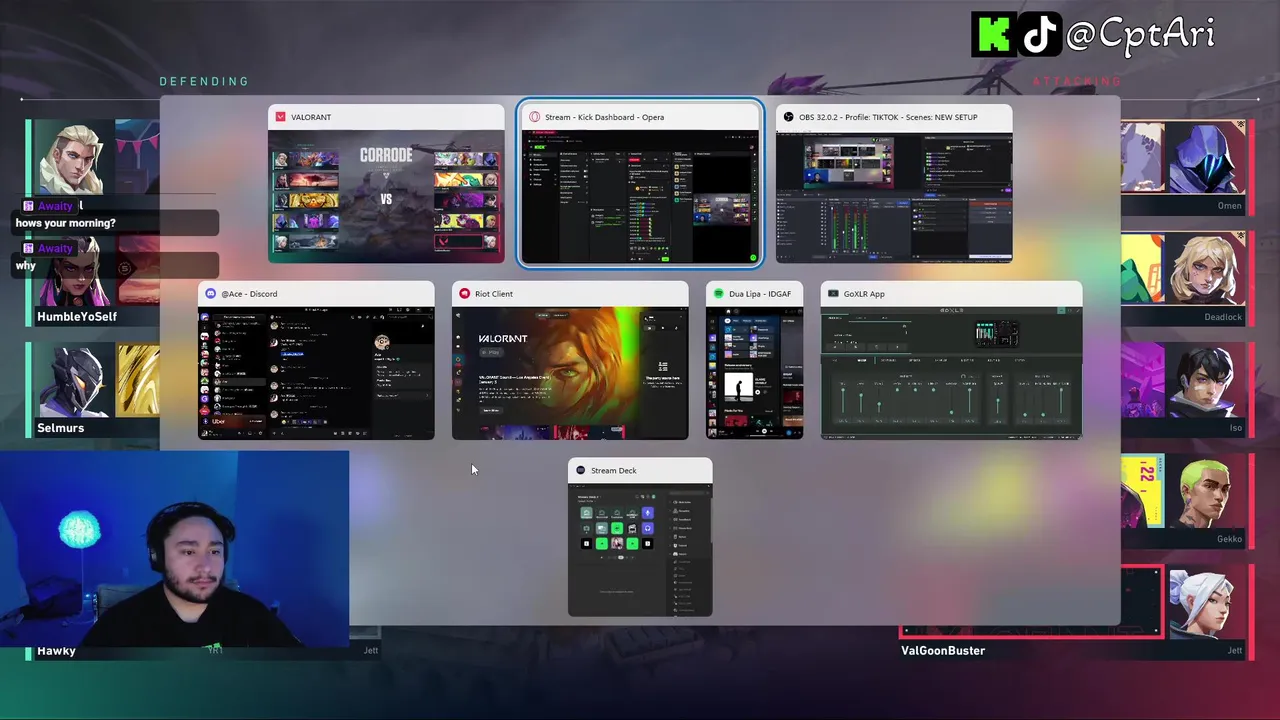The height and width of the screenshot is (720, 1280).
Task: Click the ValGoonBuster player name
Action: click(943, 651)
